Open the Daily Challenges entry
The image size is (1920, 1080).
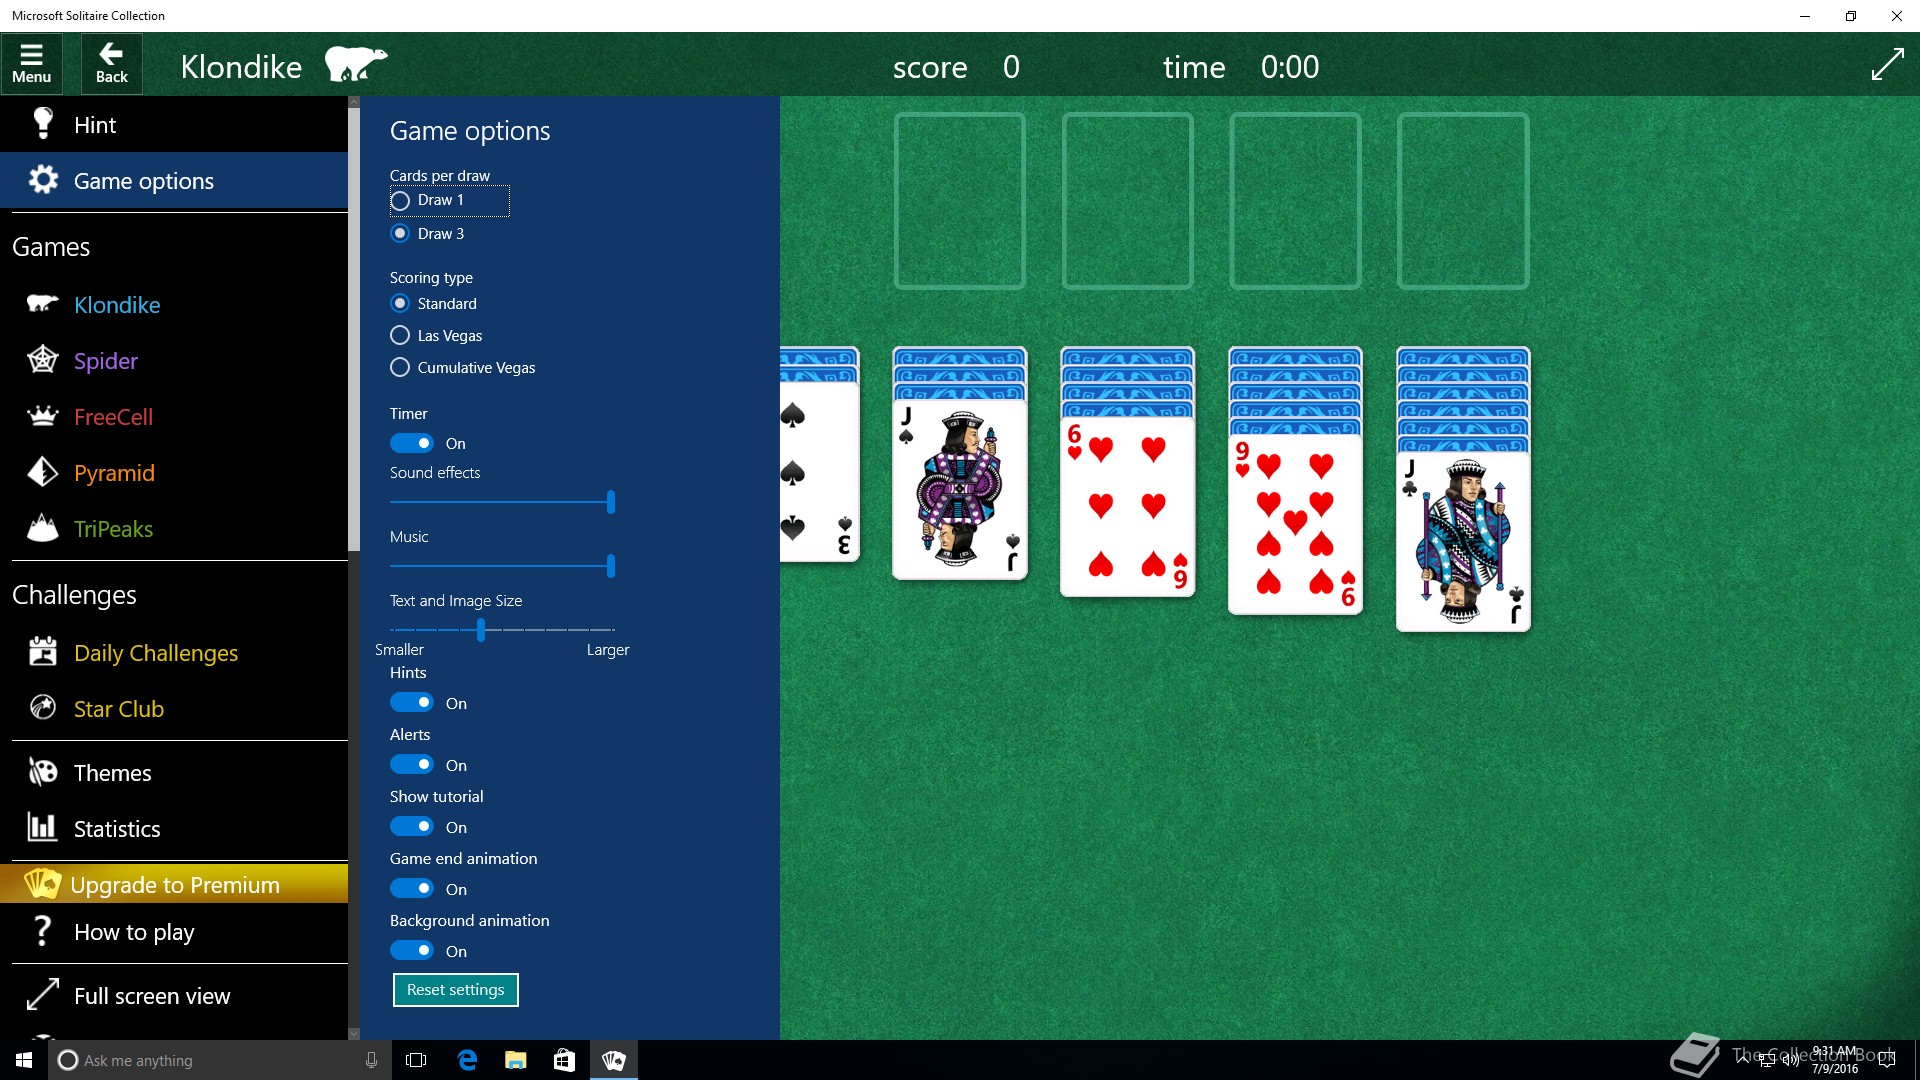pyautogui.click(x=174, y=652)
